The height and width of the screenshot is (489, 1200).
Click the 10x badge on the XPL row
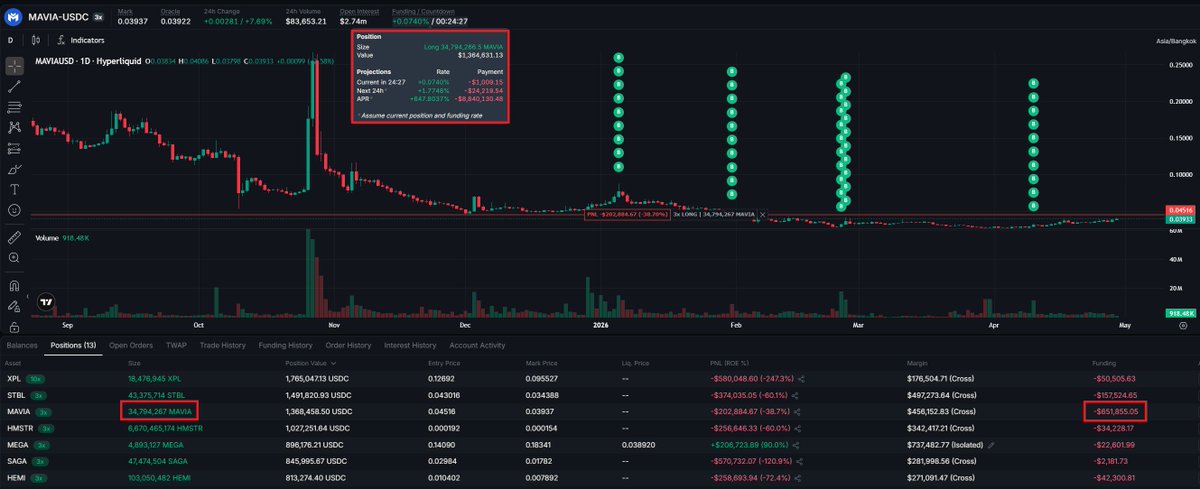[36, 380]
